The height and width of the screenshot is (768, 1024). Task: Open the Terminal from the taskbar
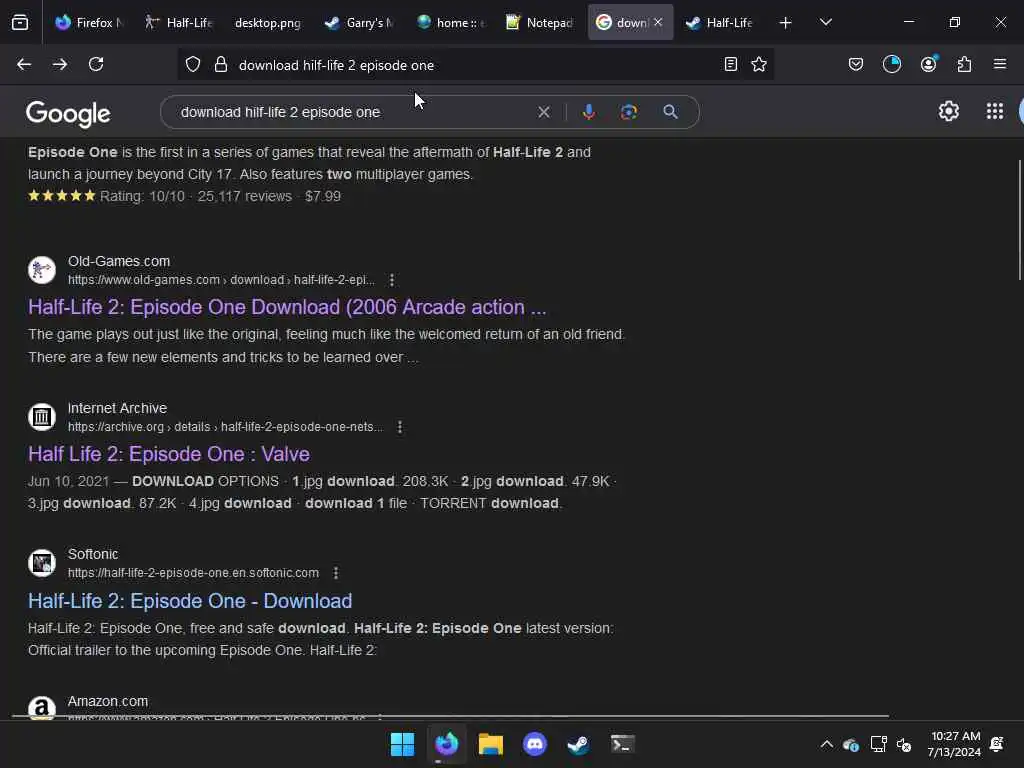point(622,744)
